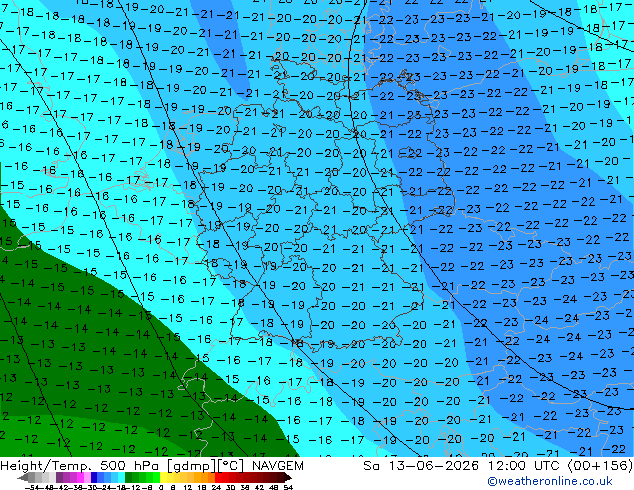Click the yellow 0 degree legend swatch
This screenshot has height=490, width=634.
click(163, 477)
